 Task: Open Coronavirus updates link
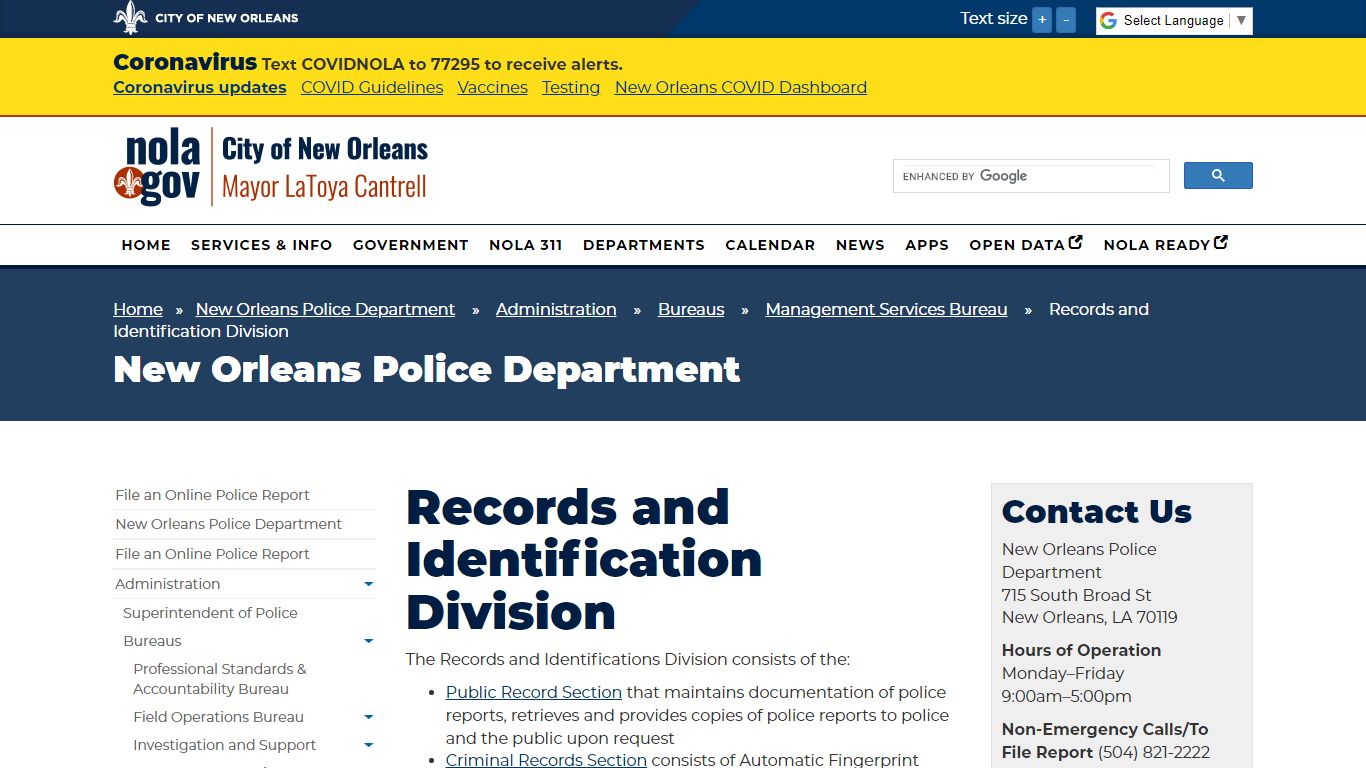(200, 87)
